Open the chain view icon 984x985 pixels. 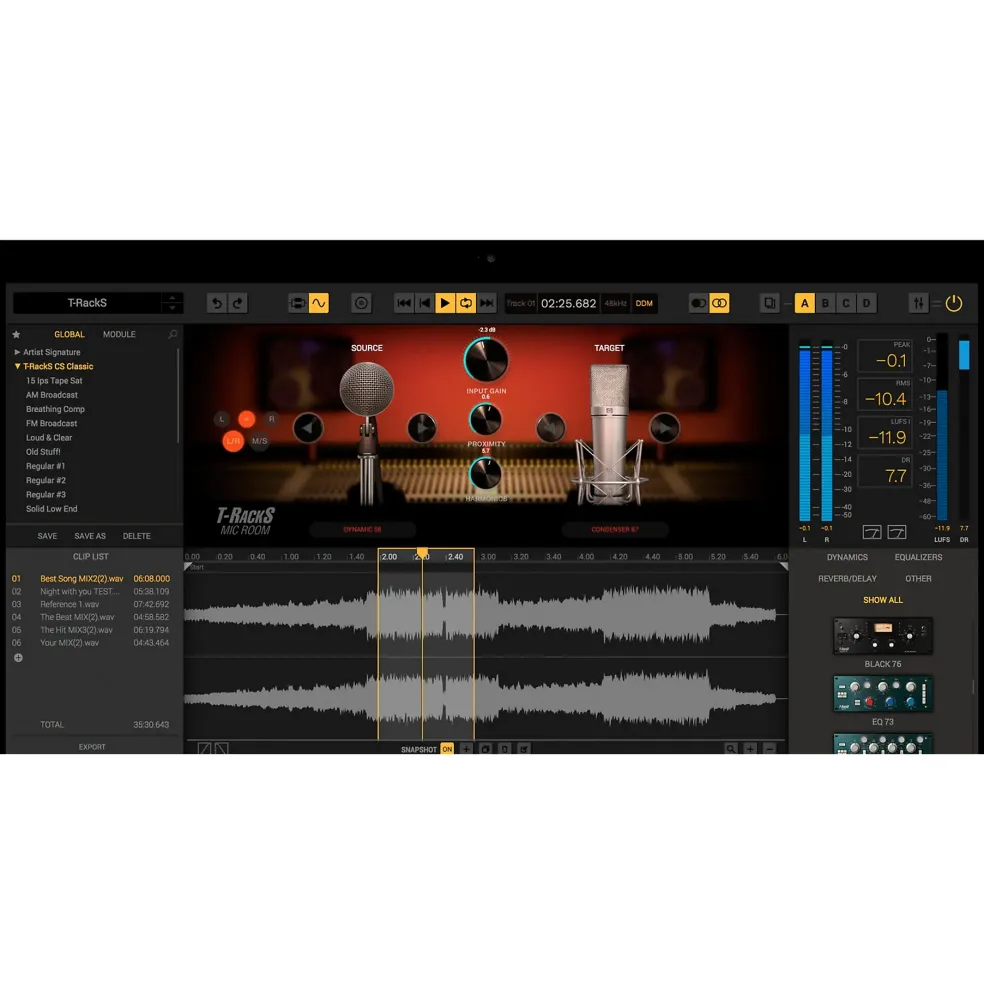pos(298,303)
